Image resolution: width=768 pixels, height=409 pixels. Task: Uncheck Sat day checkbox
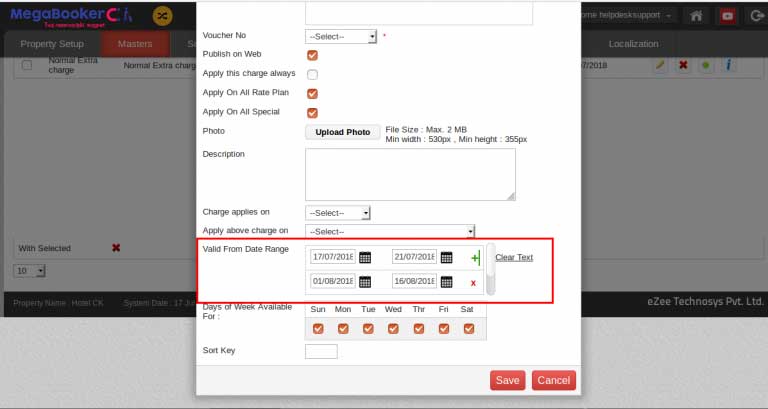click(x=469, y=329)
